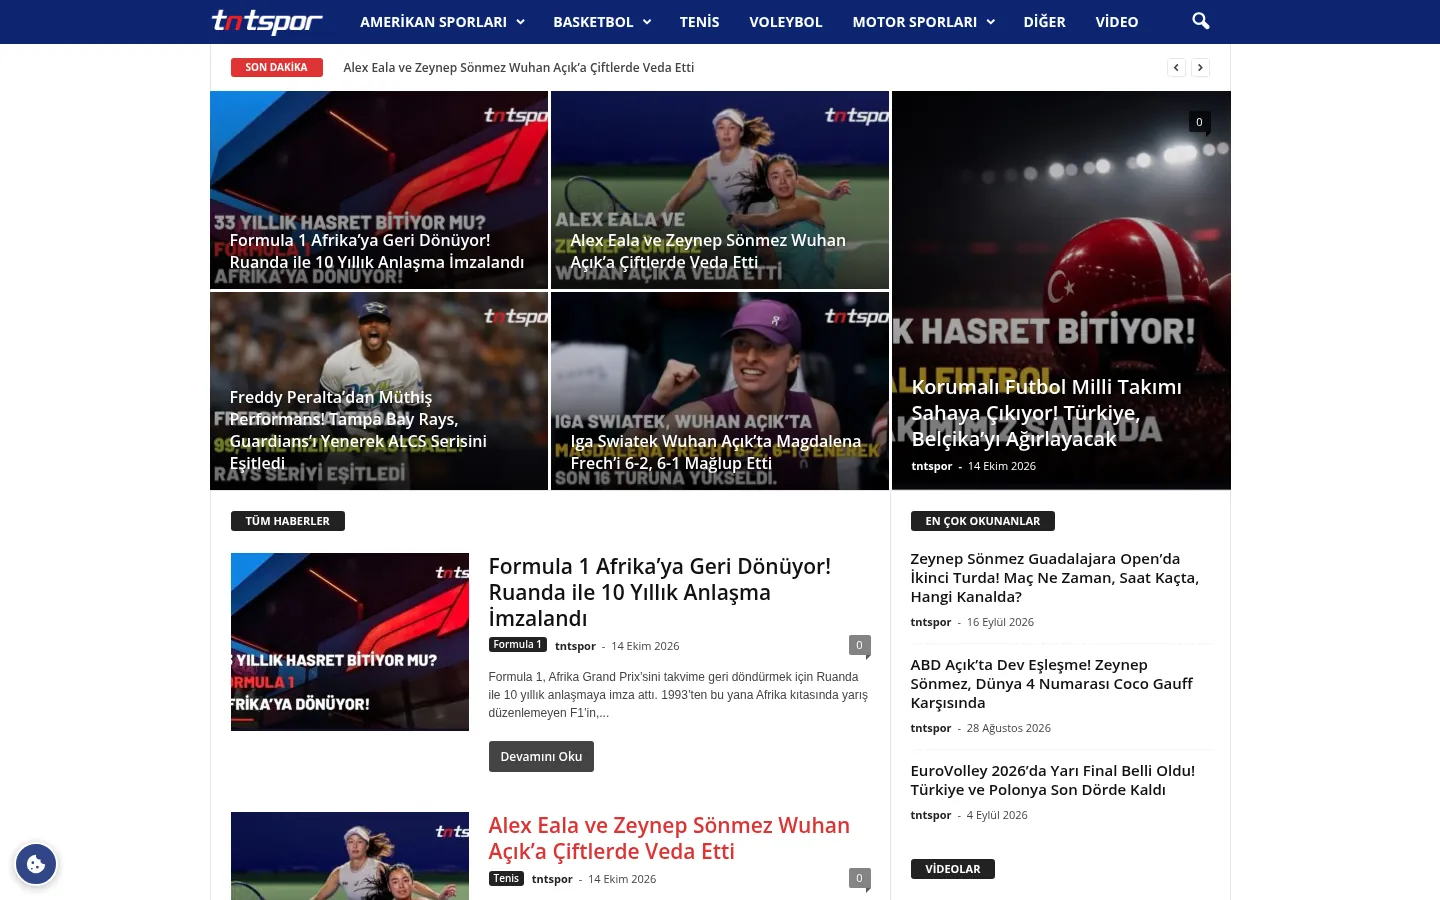
Task: Open comment count beside Alex Eala article
Action: coord(859,878)
